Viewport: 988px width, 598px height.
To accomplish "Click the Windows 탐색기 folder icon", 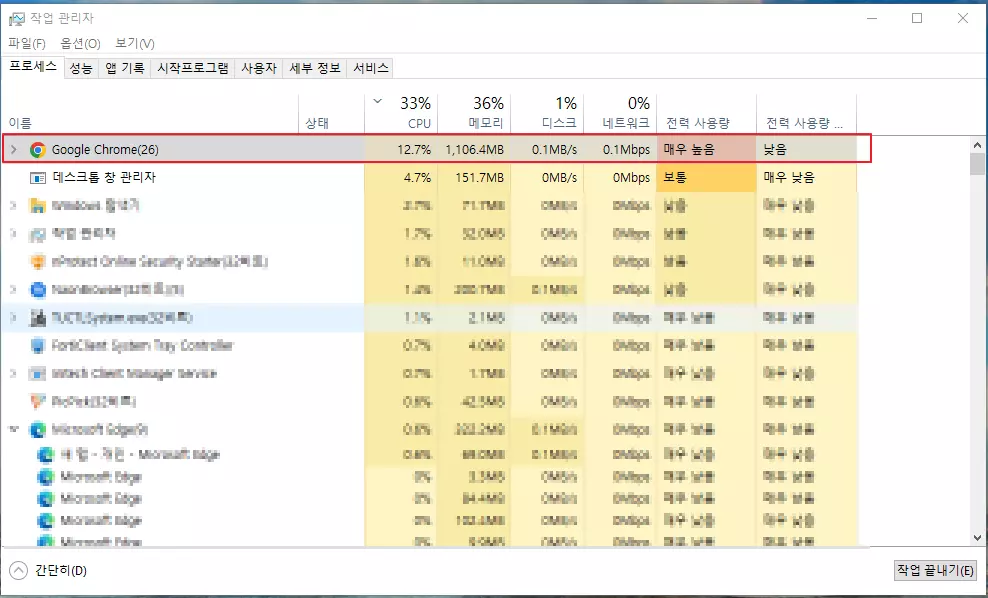I will pos(38,206).
